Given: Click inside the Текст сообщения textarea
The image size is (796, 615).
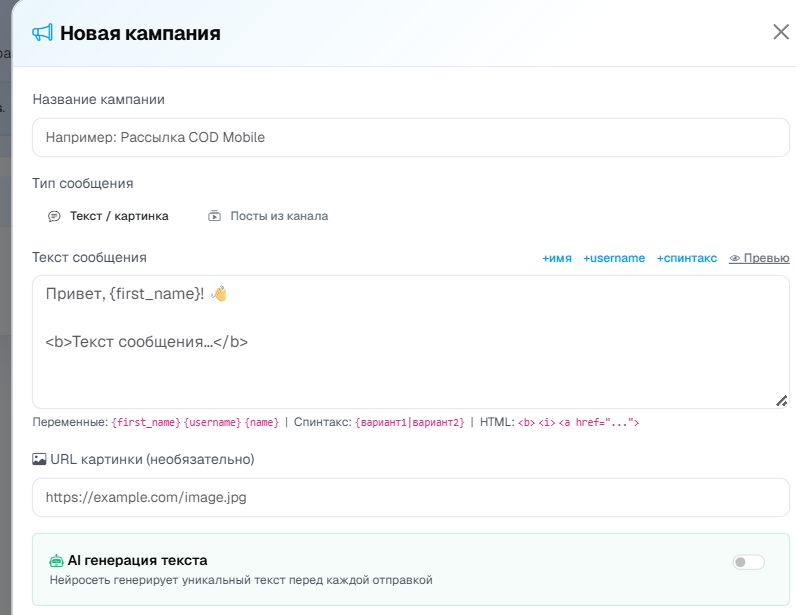Looking at the screenshot, I should pos(411,342).
